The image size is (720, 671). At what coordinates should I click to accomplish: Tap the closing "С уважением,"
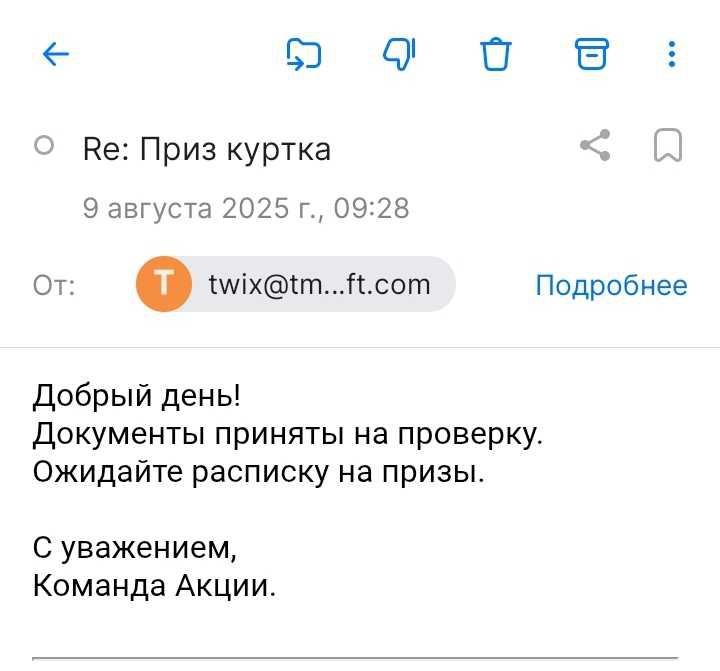tap(136, 548)
